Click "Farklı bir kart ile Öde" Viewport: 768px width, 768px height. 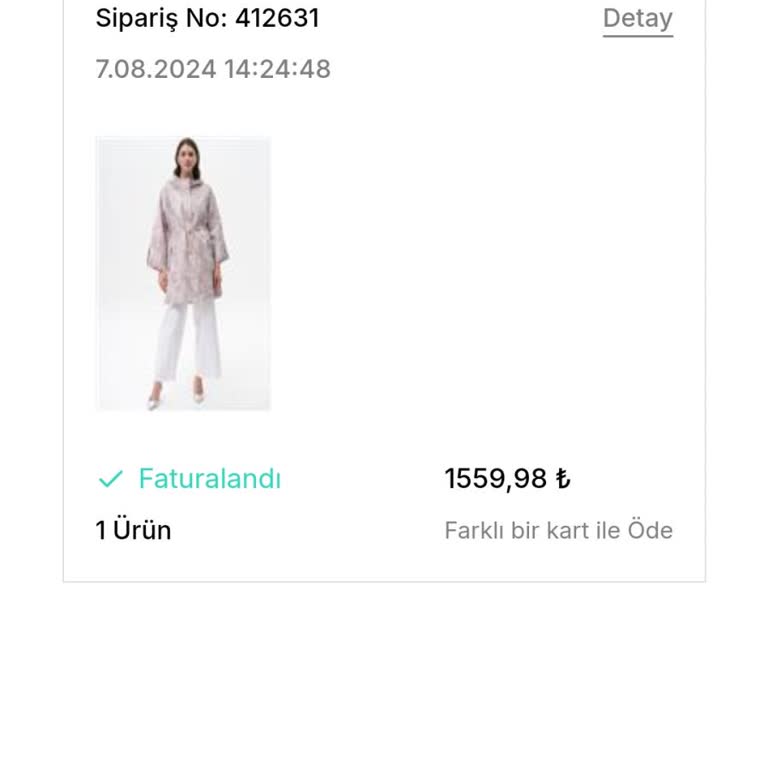pyautogui.click(x=558, y=530)
